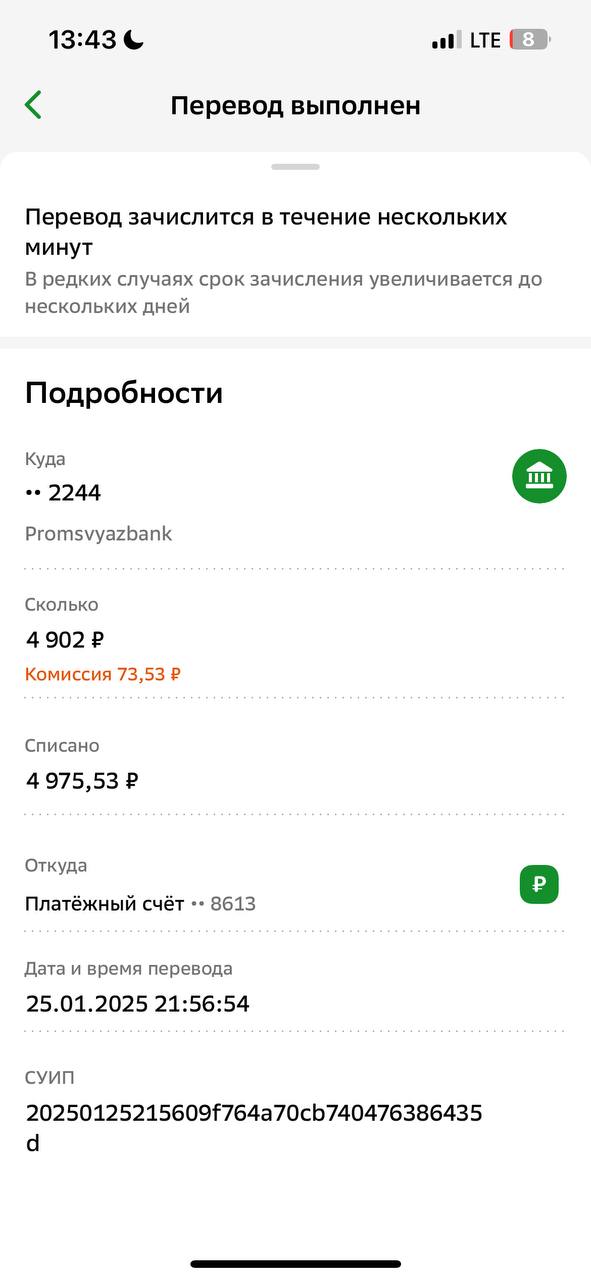591x1280 pixels.
Task: Select the 'Платёжный счёт 8613' source row
Action: tap(295, 885)
